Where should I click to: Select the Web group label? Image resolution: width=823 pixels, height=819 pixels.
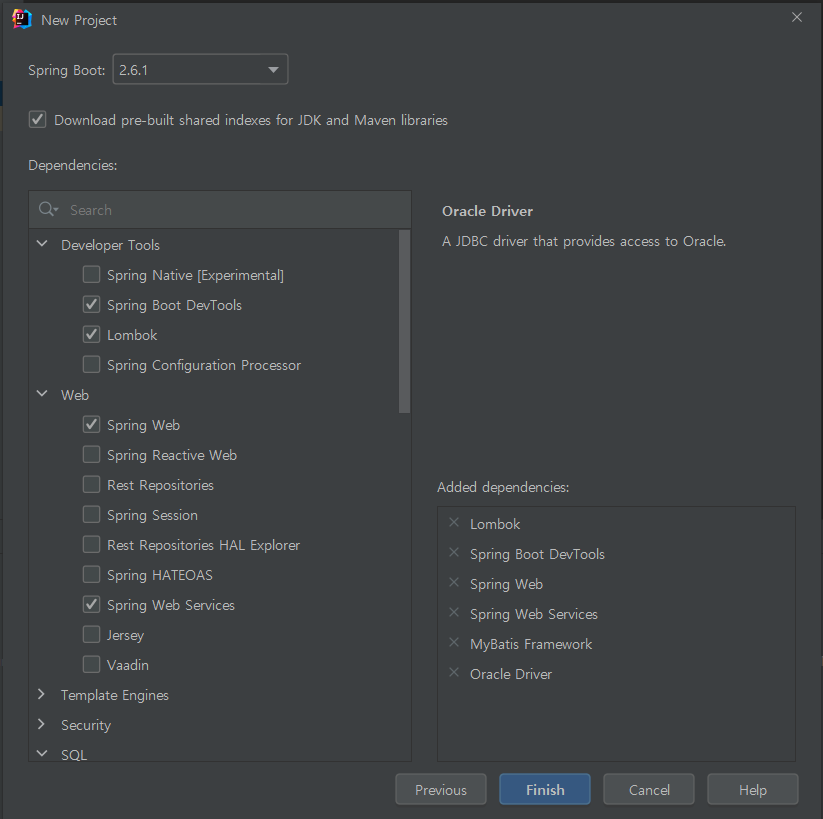[75, 395]
